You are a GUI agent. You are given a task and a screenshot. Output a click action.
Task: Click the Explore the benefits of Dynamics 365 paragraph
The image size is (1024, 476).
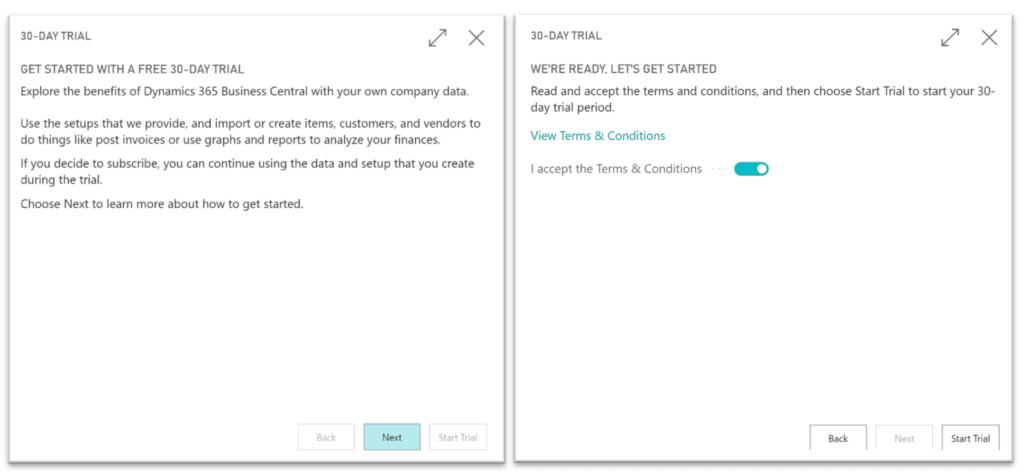pos(244,91)
